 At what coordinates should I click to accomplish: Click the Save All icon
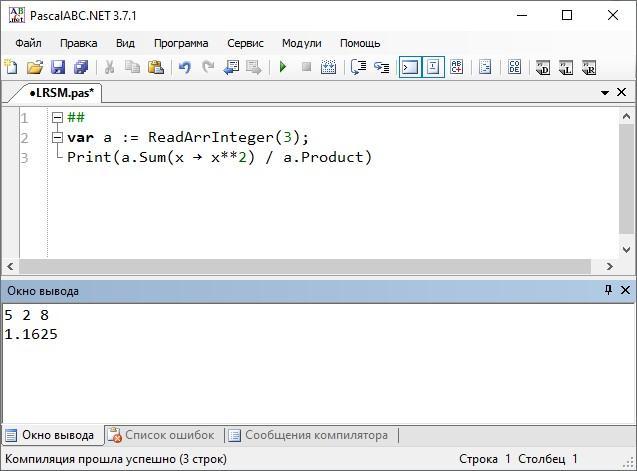coord(80,68)
